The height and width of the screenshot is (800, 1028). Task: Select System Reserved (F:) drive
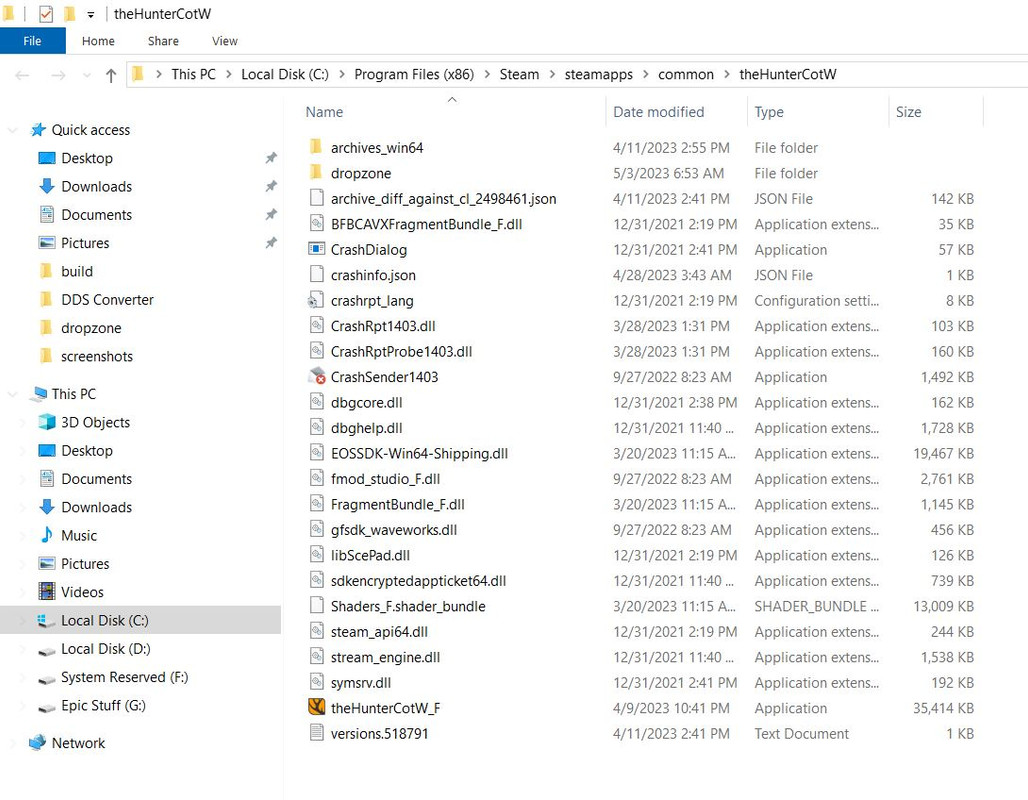(x=125, y=677)
